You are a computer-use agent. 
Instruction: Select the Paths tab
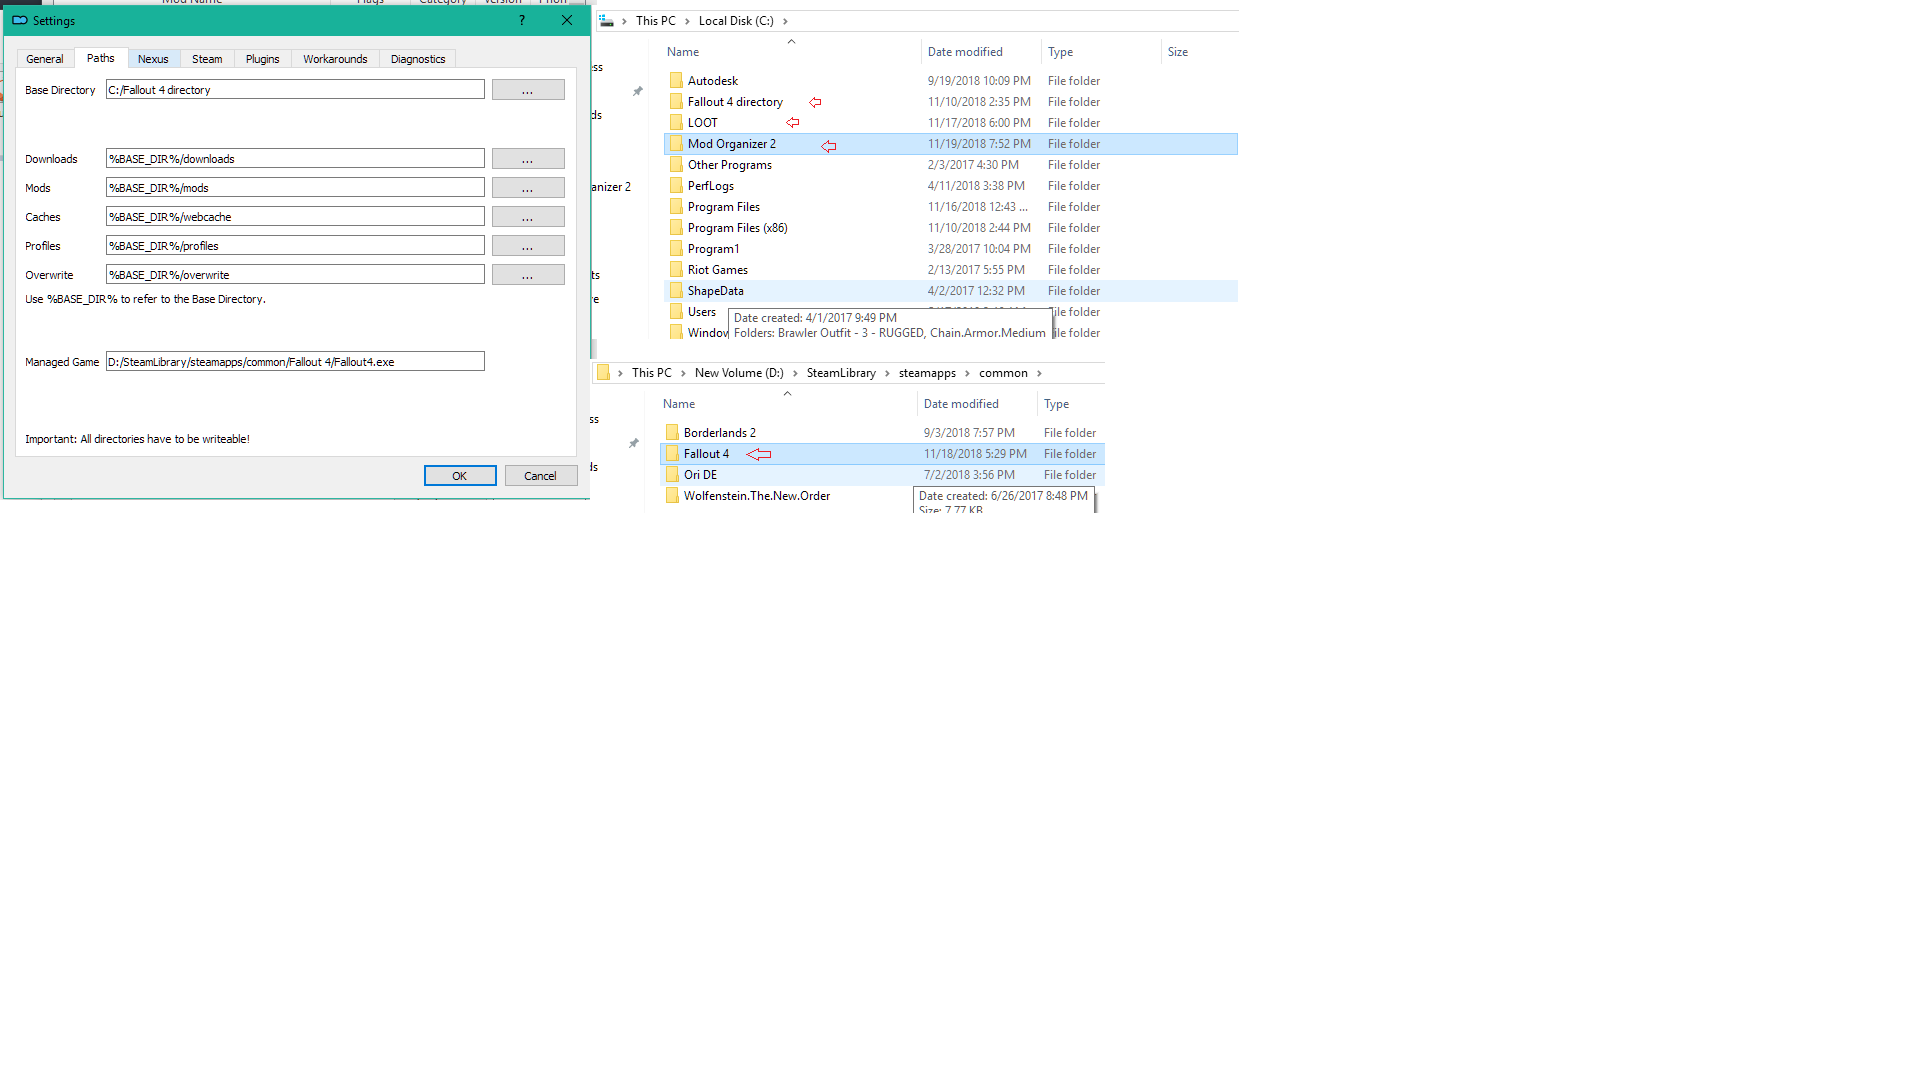pyautogui.click(x=101, y=58)
